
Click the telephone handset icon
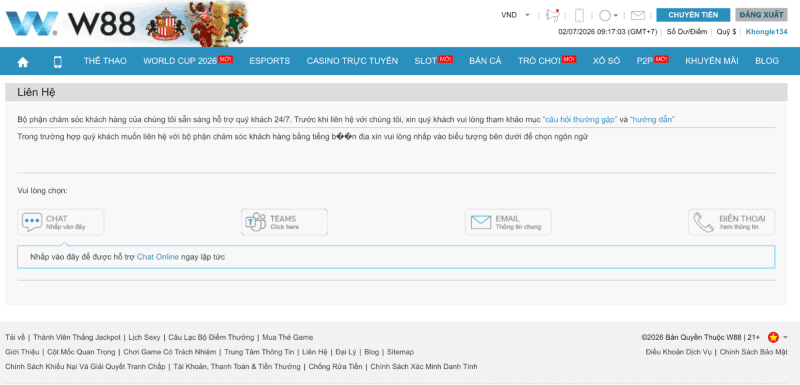point(704,222)
